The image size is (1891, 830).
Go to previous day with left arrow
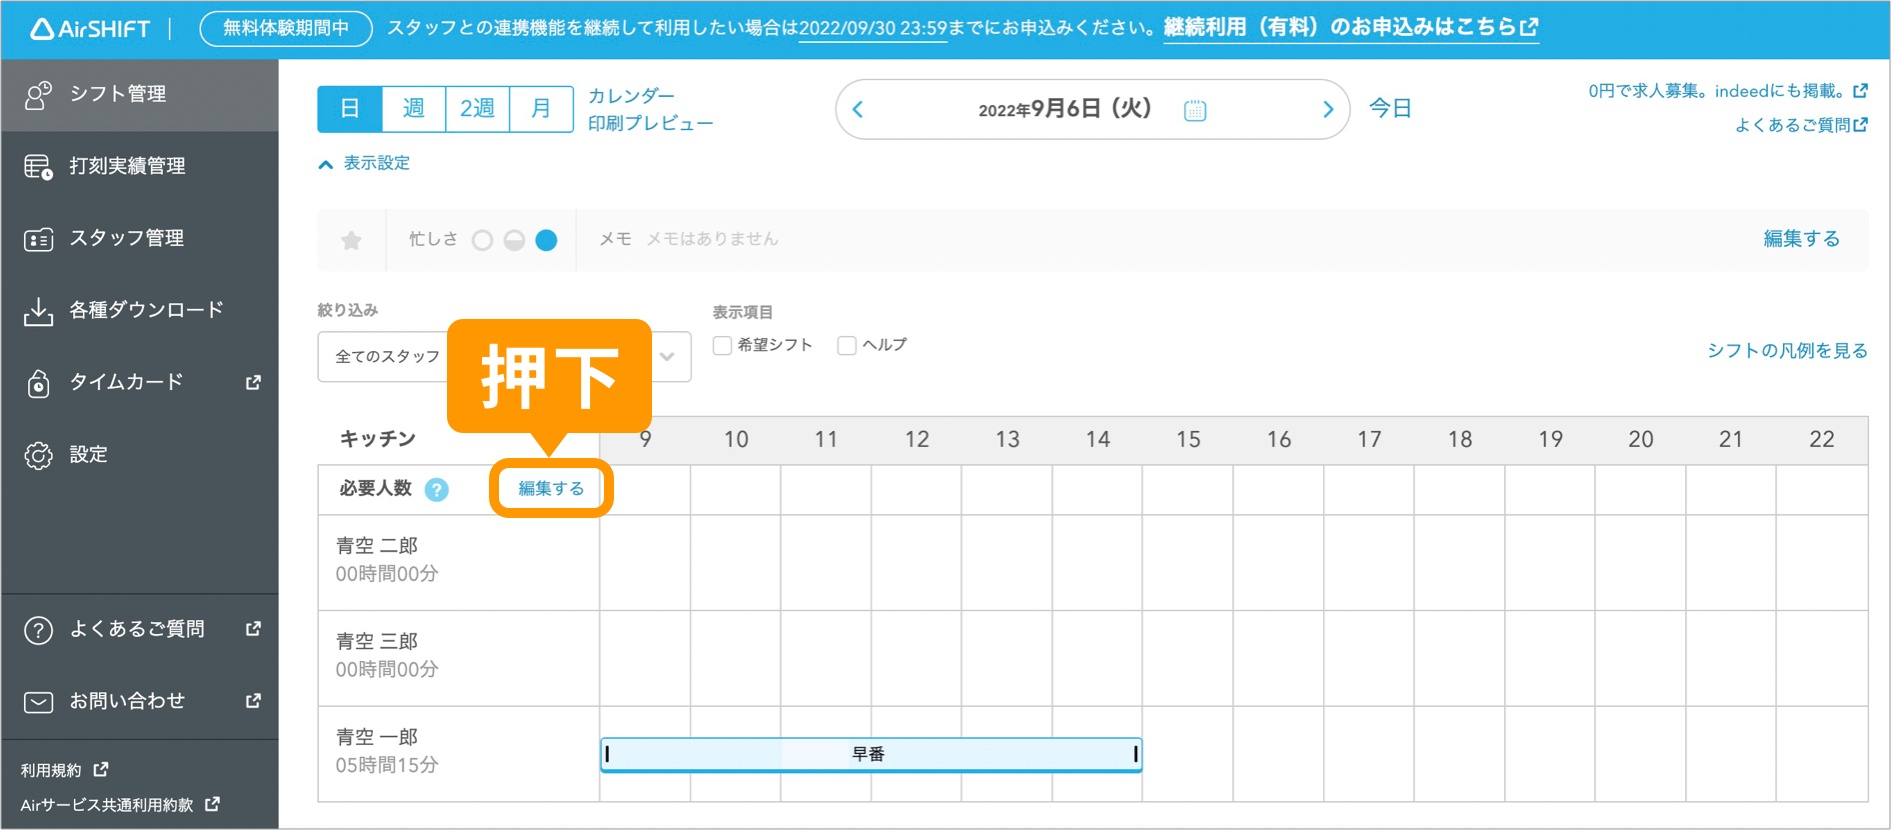858,109
